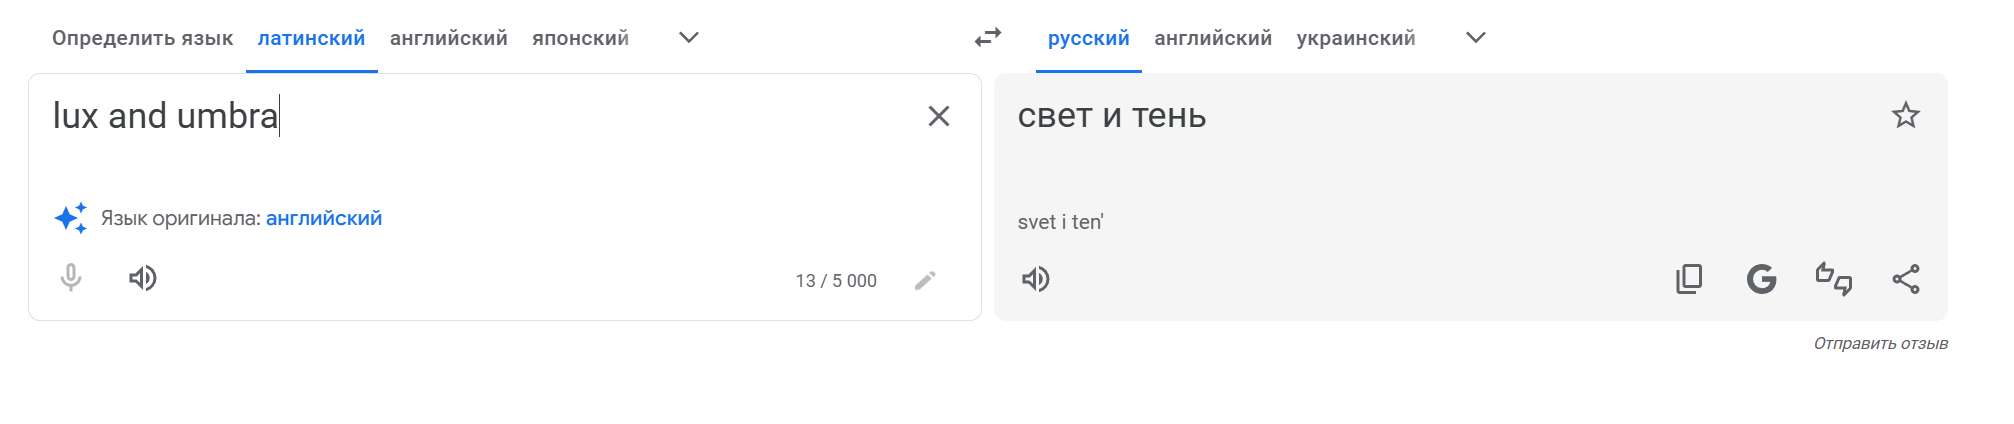Screen dimensions: 2014x424
Task: Swap source and target languages
Action: (988, 38)
